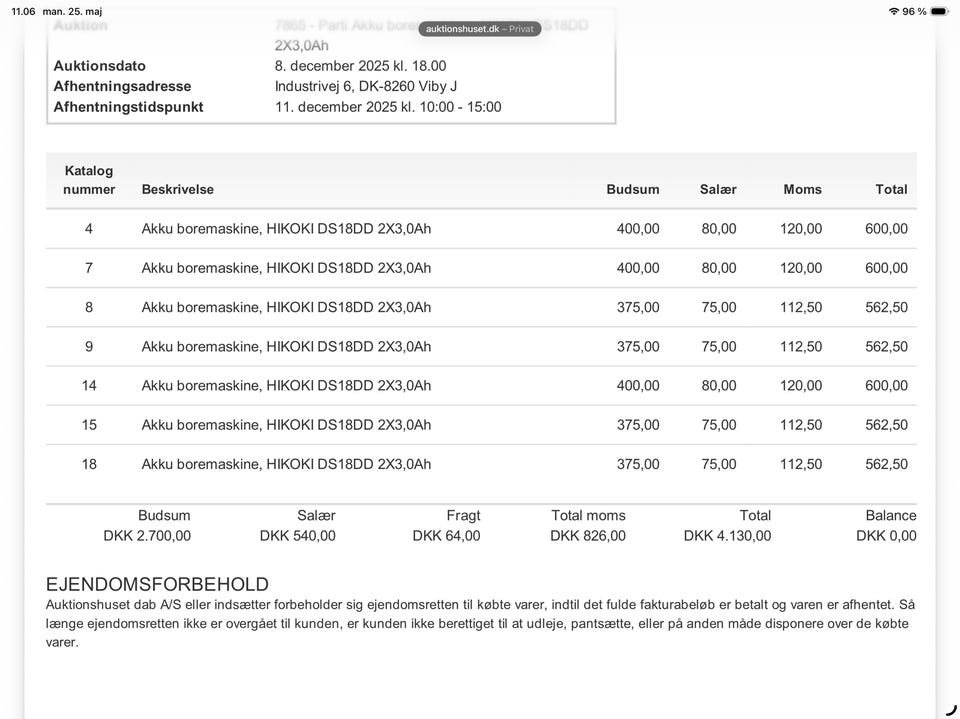Select description in catalog row 18
960x719 pixels.
(286, 464)
